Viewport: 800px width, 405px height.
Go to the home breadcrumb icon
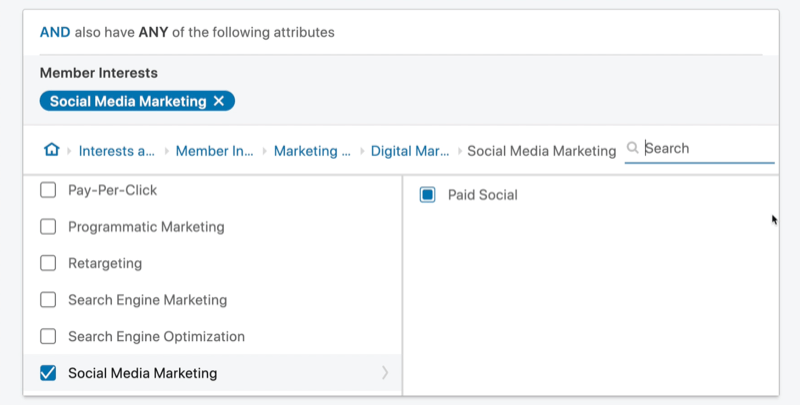52,150
